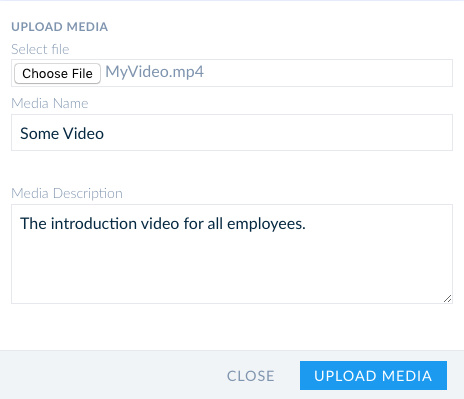Click the textarea resize grip handle
The image size is (464, 399).
pyautogui.click(x=447, y=299)
